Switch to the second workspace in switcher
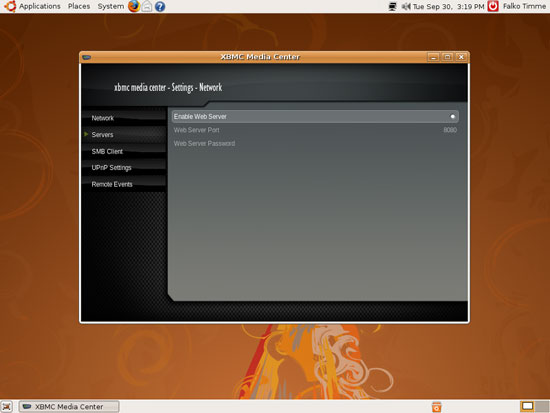Screen dimensions: 550x413 pyautogui.click(x=542, y=406)
